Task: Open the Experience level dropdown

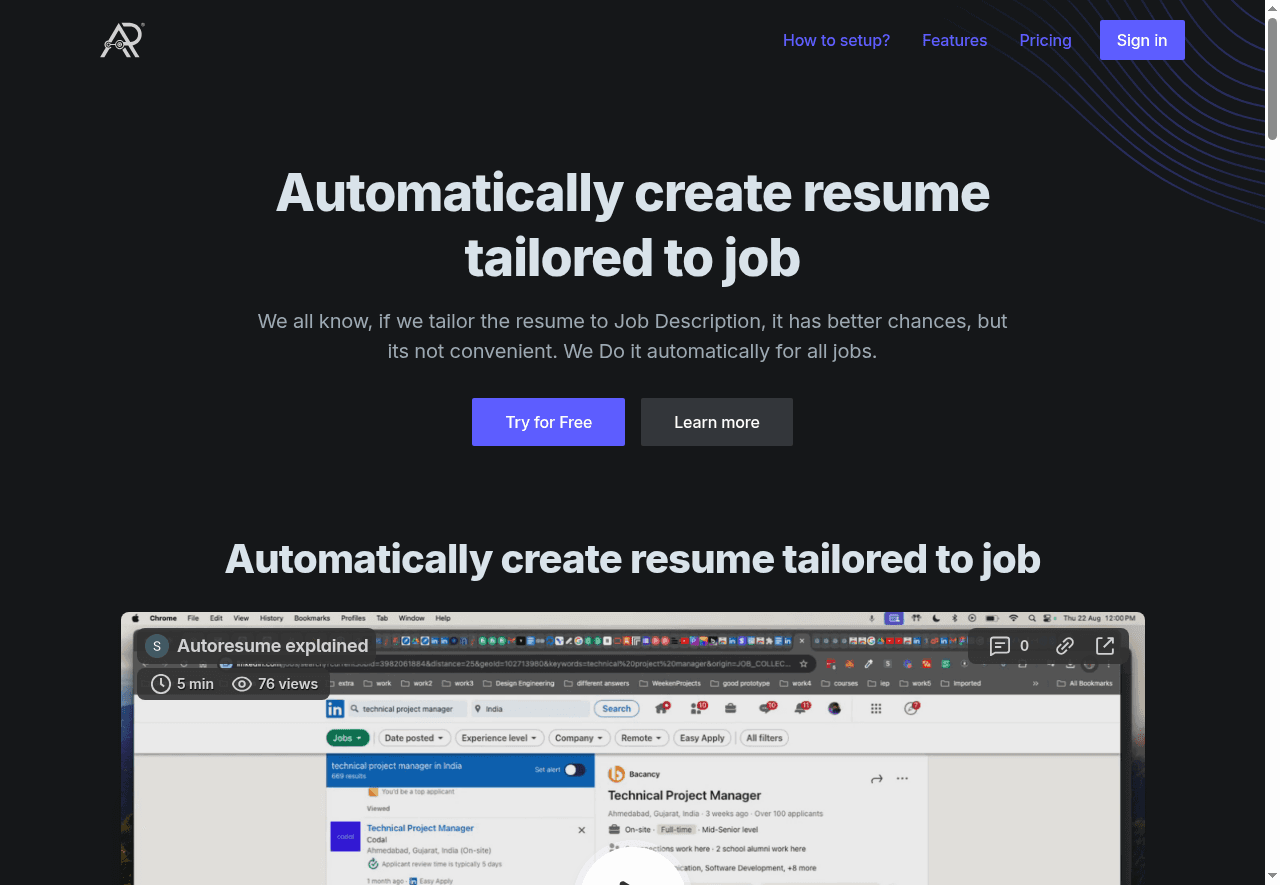Action: pos(499,737)
